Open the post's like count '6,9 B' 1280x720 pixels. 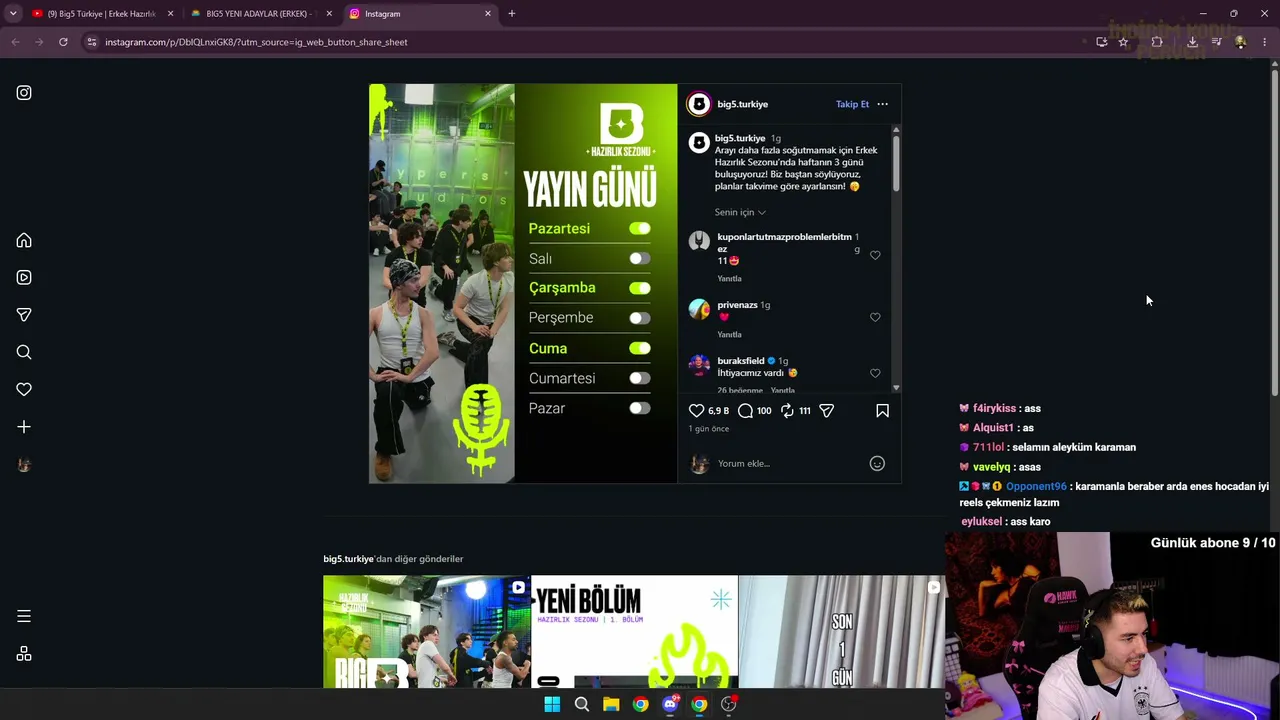[719, 411]
